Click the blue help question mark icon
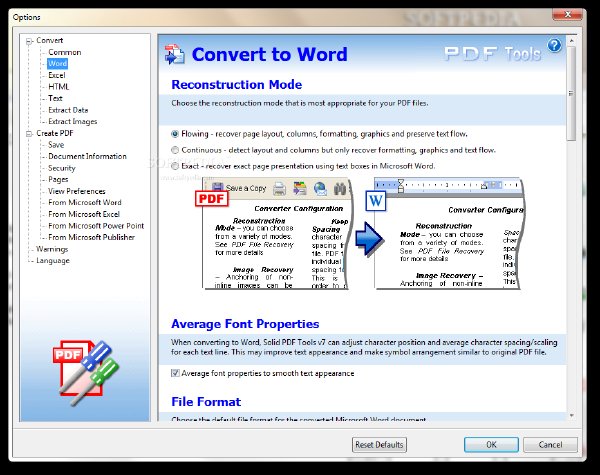600x475 pixels. click(554, 46)
